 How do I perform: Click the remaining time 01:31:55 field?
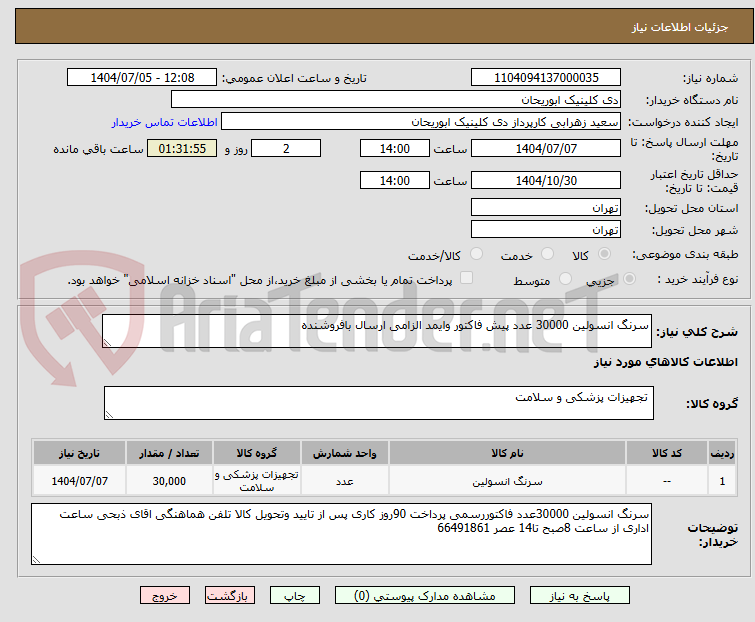tap(182, 148)
